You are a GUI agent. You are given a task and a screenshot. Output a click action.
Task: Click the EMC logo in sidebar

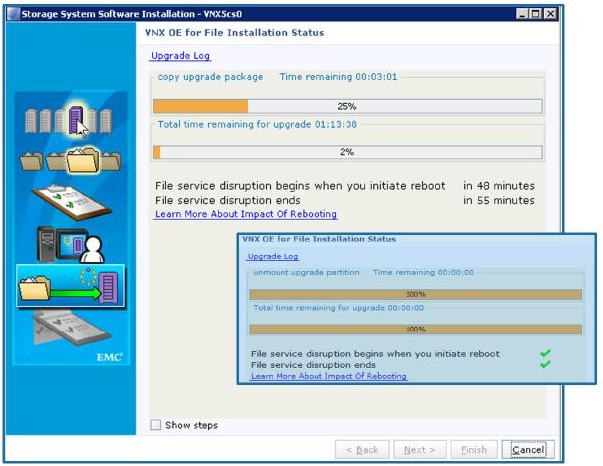point(110,357)
